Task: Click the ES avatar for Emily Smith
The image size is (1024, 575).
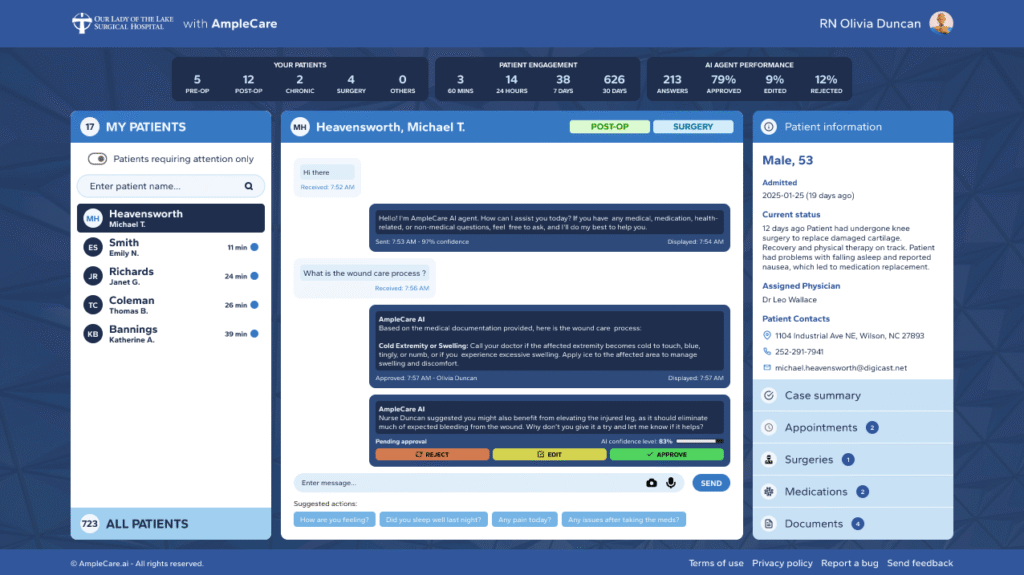Action: (93, 247)
